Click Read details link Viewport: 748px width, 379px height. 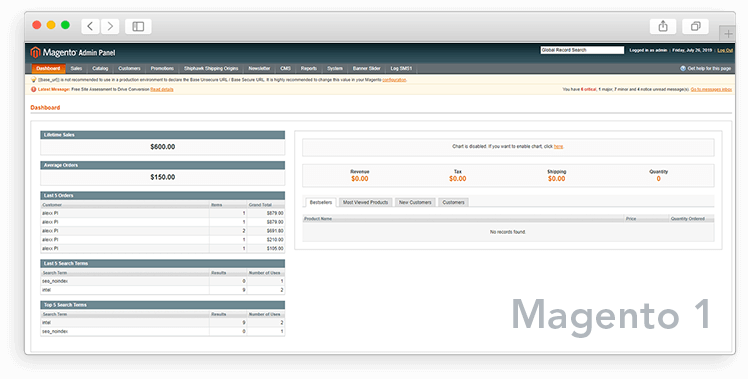(162, 89)
